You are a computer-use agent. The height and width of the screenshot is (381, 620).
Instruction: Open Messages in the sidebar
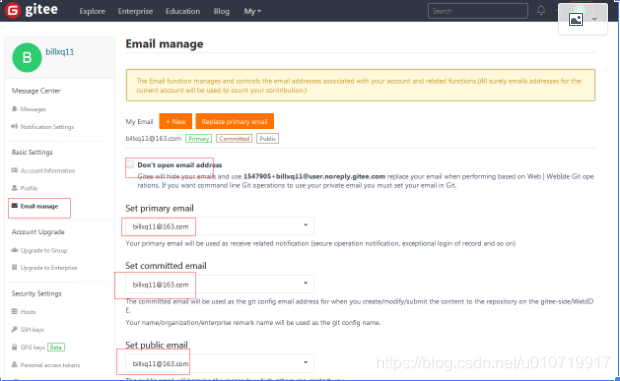(33, 109)
